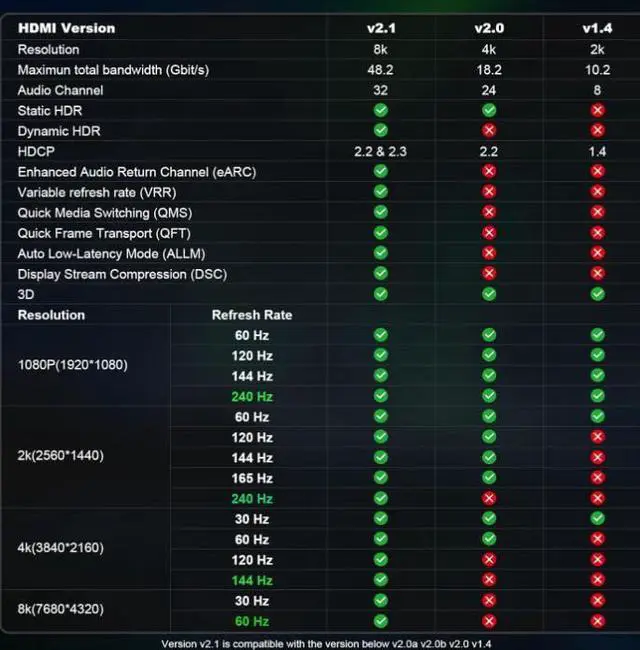Select the 4k 30 Hz checkmark under v1.4
Screen dimensions: 640x650
pos(597,519)
